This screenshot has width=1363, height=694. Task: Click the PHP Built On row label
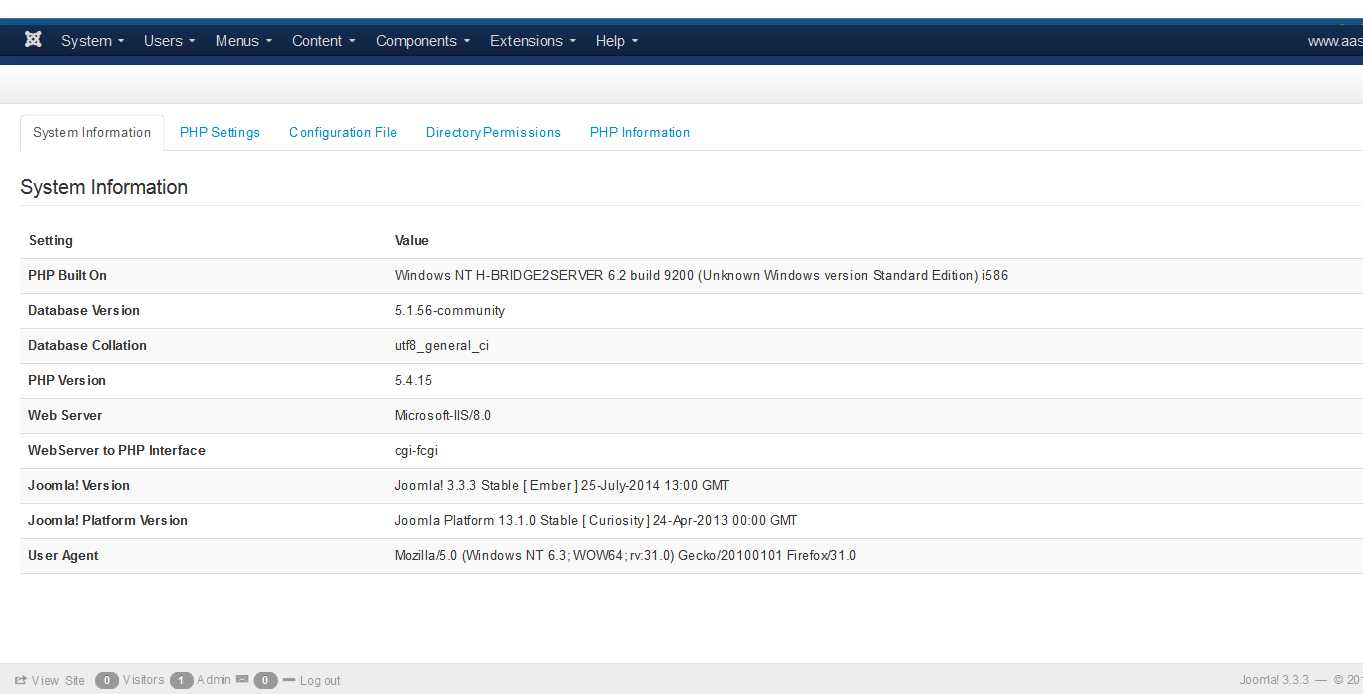pyautogui.click(x=67, y=275)
